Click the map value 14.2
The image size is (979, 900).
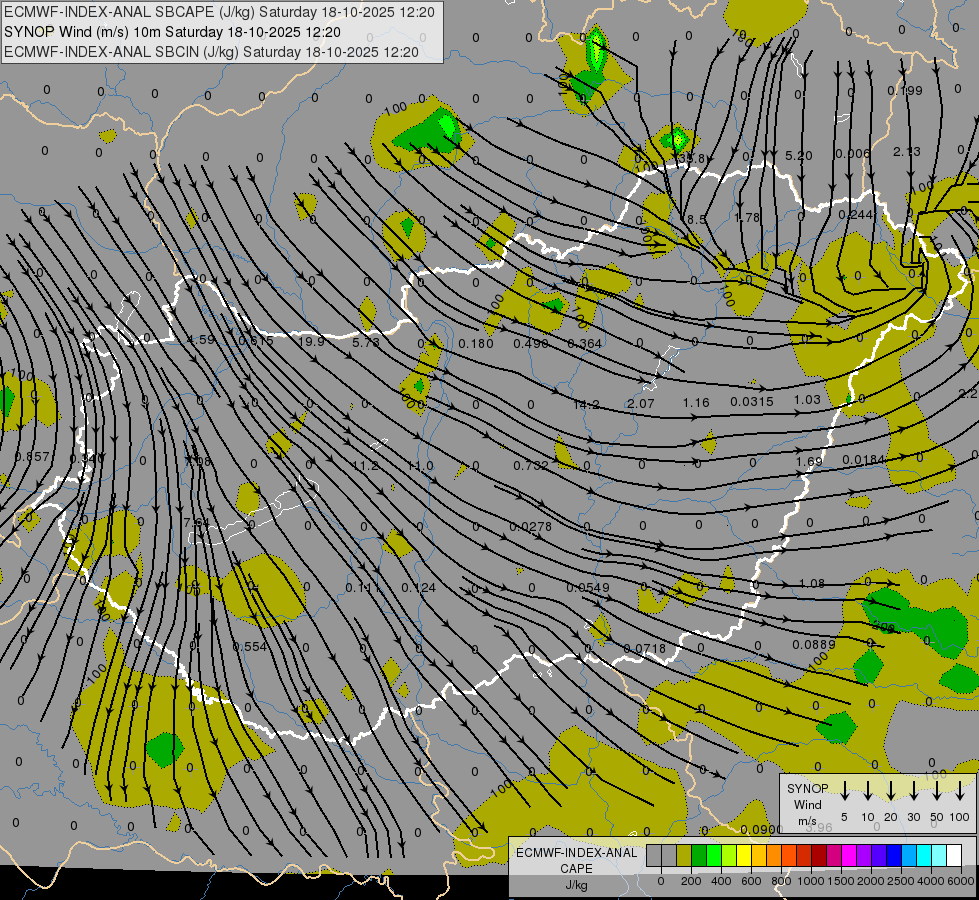[x=586, y=405]
